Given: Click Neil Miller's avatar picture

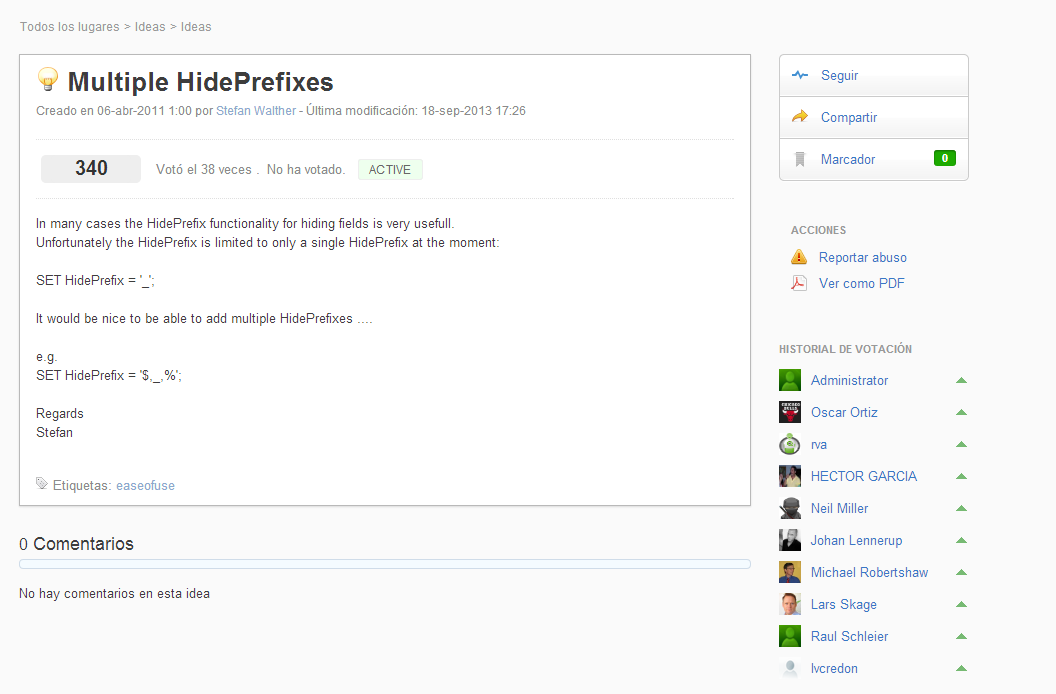Looking at the screenshot, I should pyautogui.click(x=790, y=508).
